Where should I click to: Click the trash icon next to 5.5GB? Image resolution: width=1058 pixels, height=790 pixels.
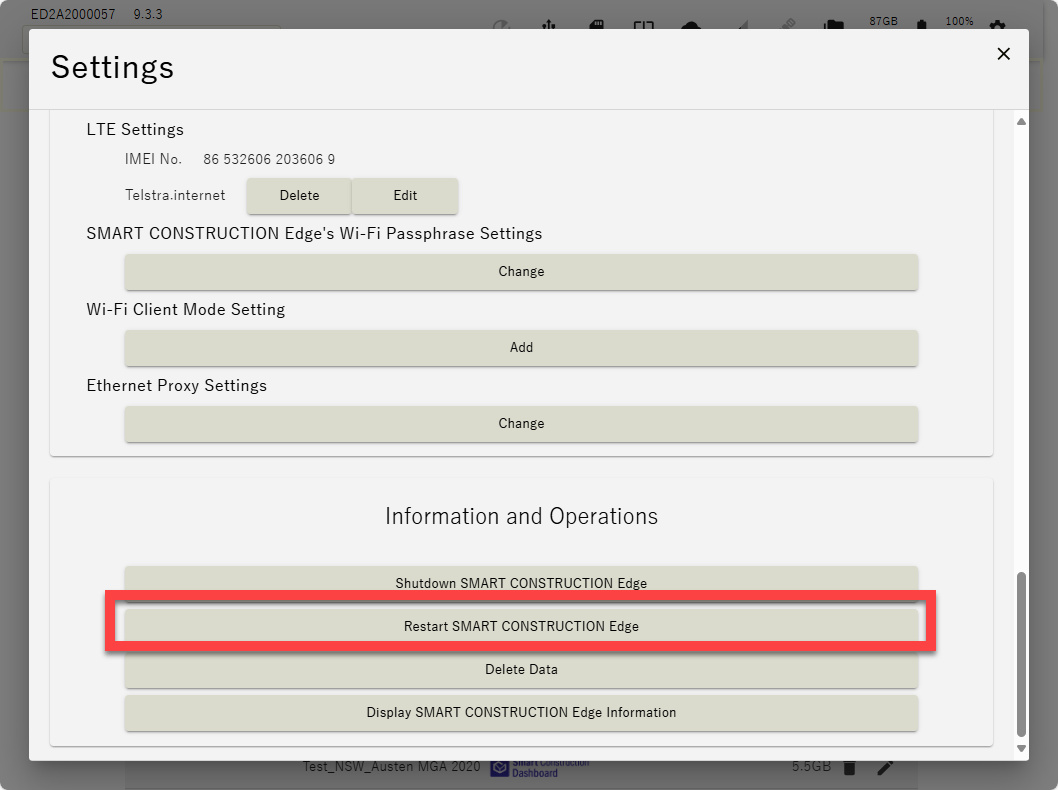click(x=850, y=768)
